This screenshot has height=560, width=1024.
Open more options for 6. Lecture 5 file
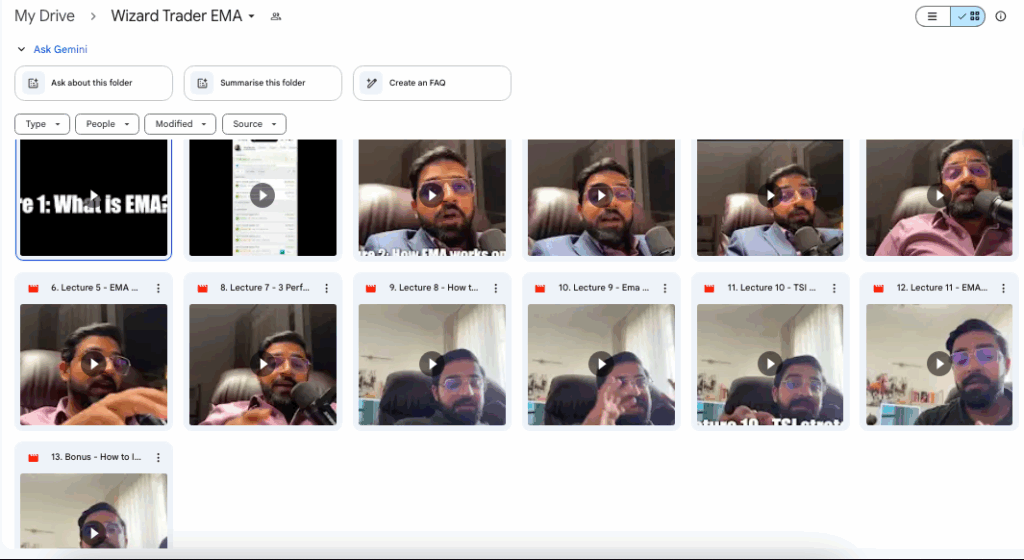[158, 288]
